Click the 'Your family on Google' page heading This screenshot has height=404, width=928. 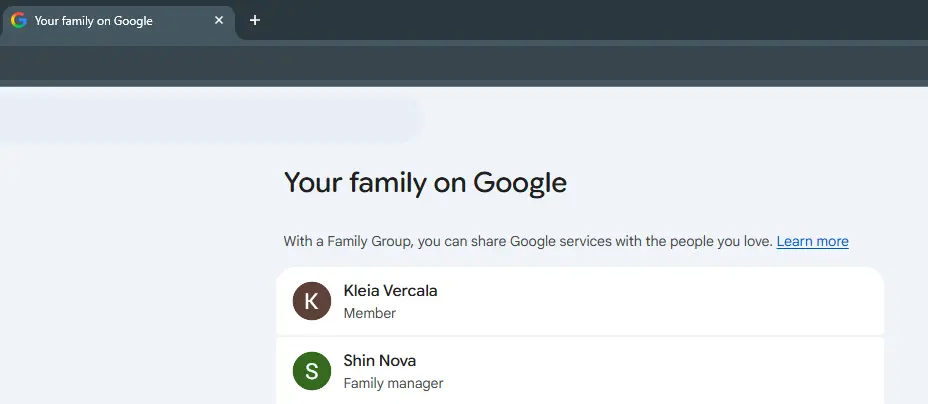point(426,183)
